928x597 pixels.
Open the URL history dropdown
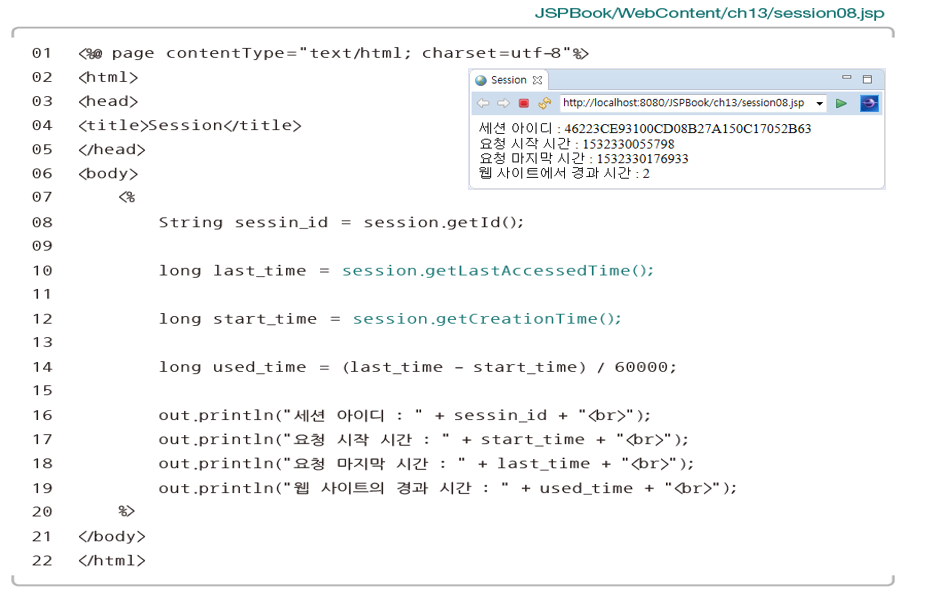pos(820,104)
